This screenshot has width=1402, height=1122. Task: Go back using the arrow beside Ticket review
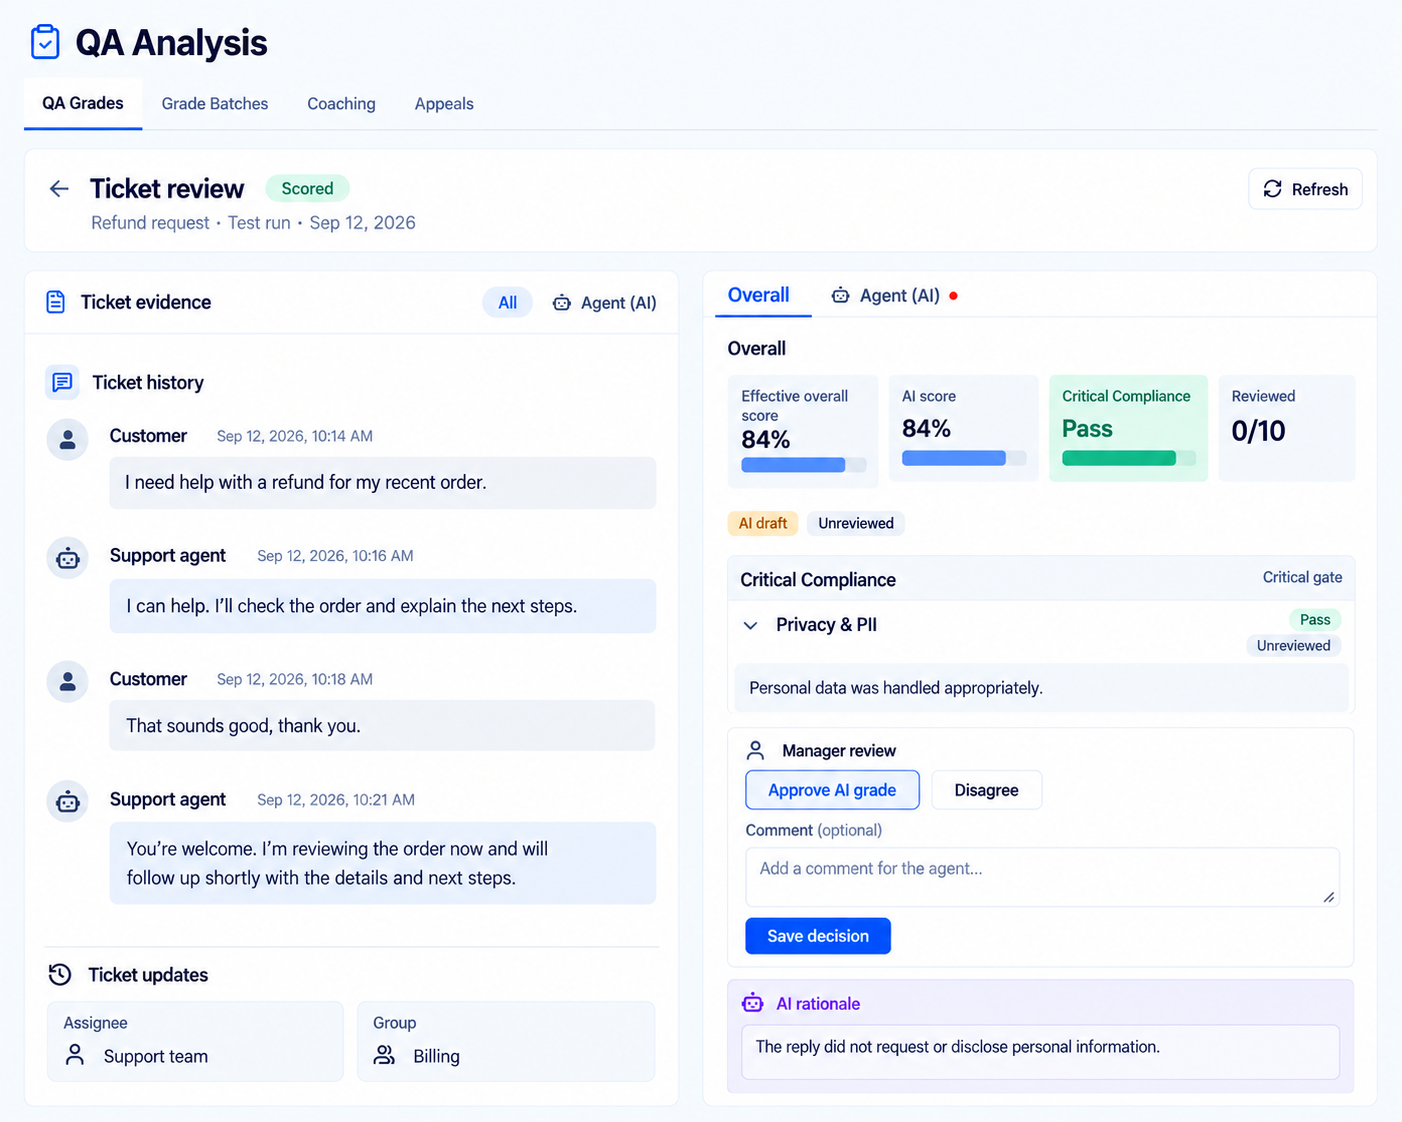point(59,189)
